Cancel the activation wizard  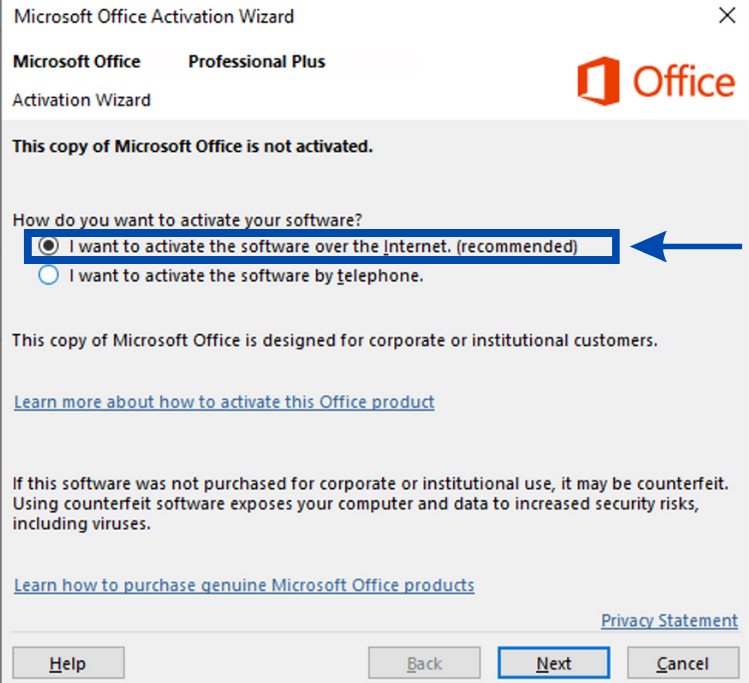pyautogui.click(x=682, y=663)
